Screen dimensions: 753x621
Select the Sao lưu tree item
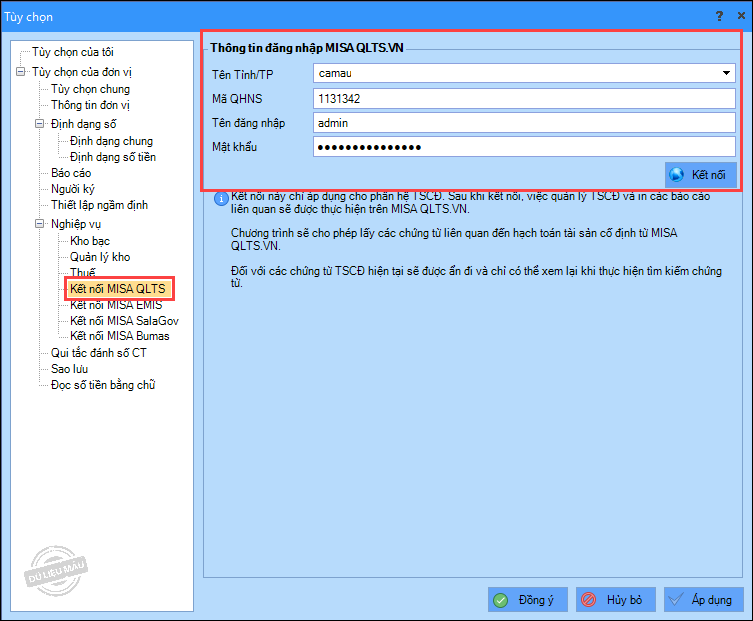pos(70,369)
